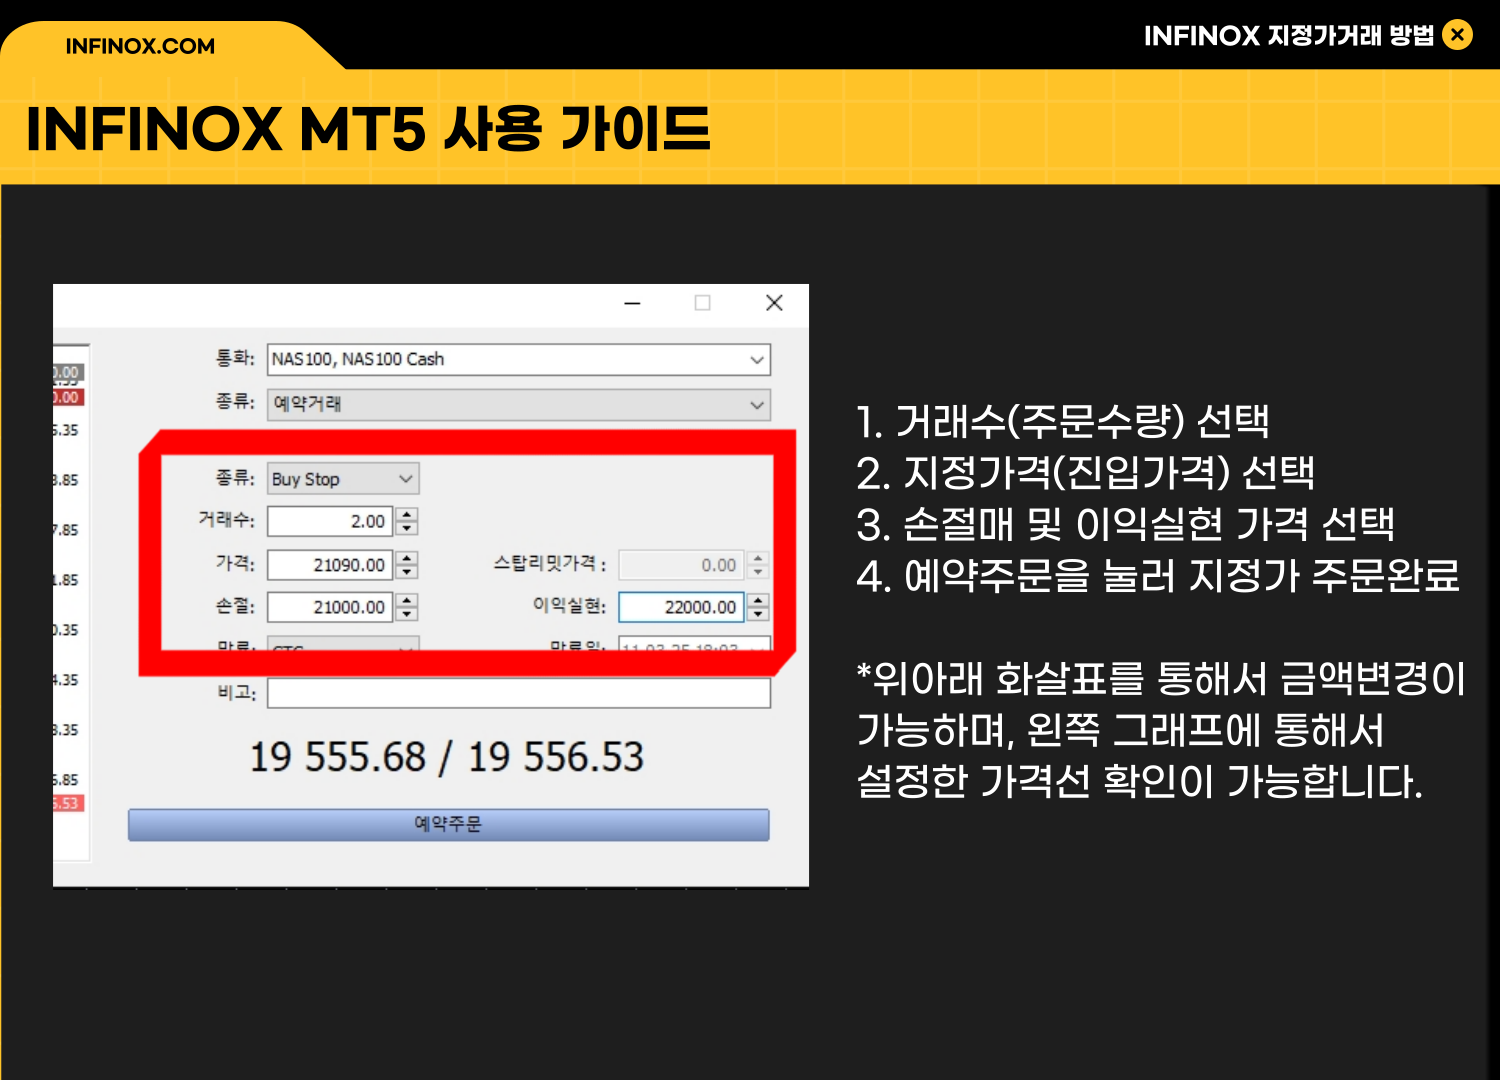
Task: Click instruction line 3. 손절매 및 이익실현
Action: click(1125, 524)
